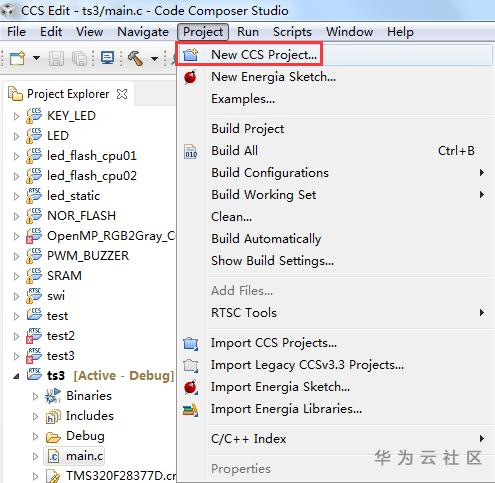
Task: Select the Project Explorer tab
Action: tap(68, 94)
